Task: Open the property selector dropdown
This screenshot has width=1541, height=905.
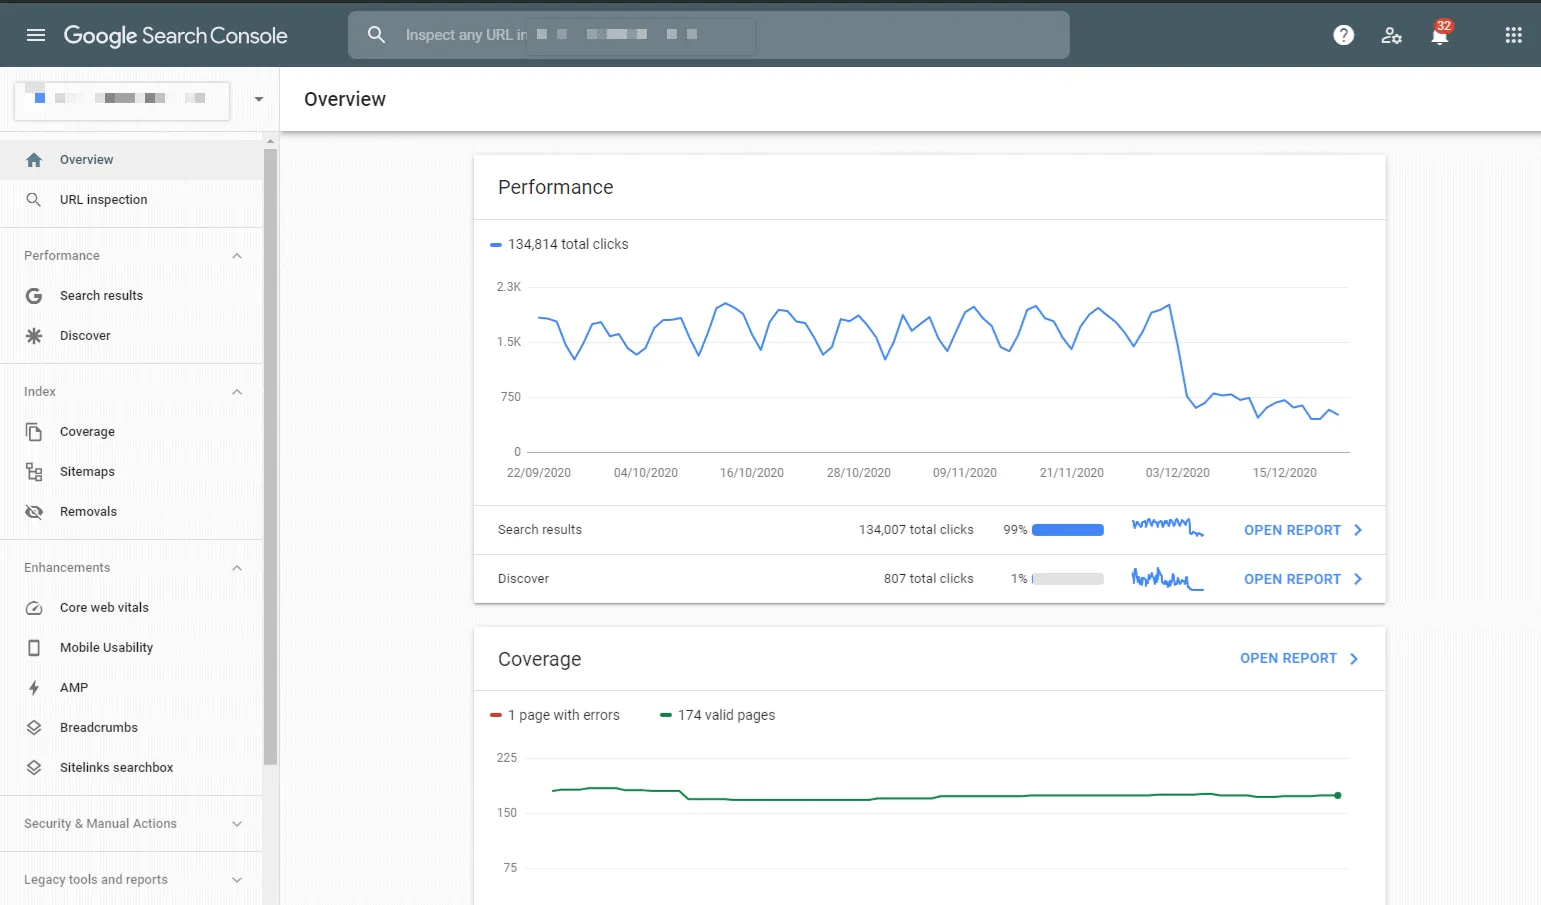Action: pyautogui.click(x=257, y=100)
